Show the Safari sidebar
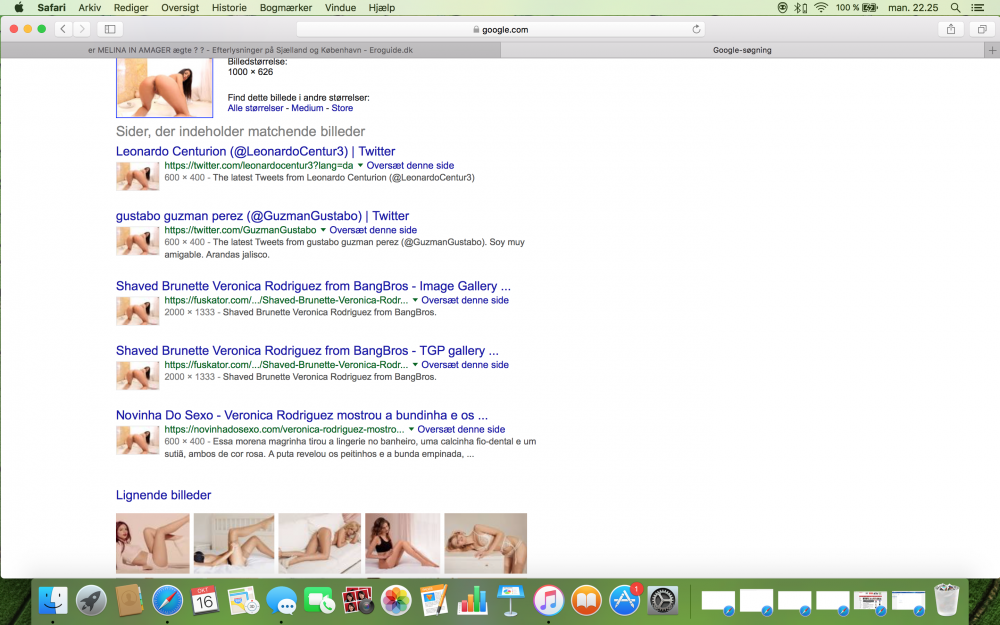This screenshot has width=1000, height=625. tap(110, 29)
